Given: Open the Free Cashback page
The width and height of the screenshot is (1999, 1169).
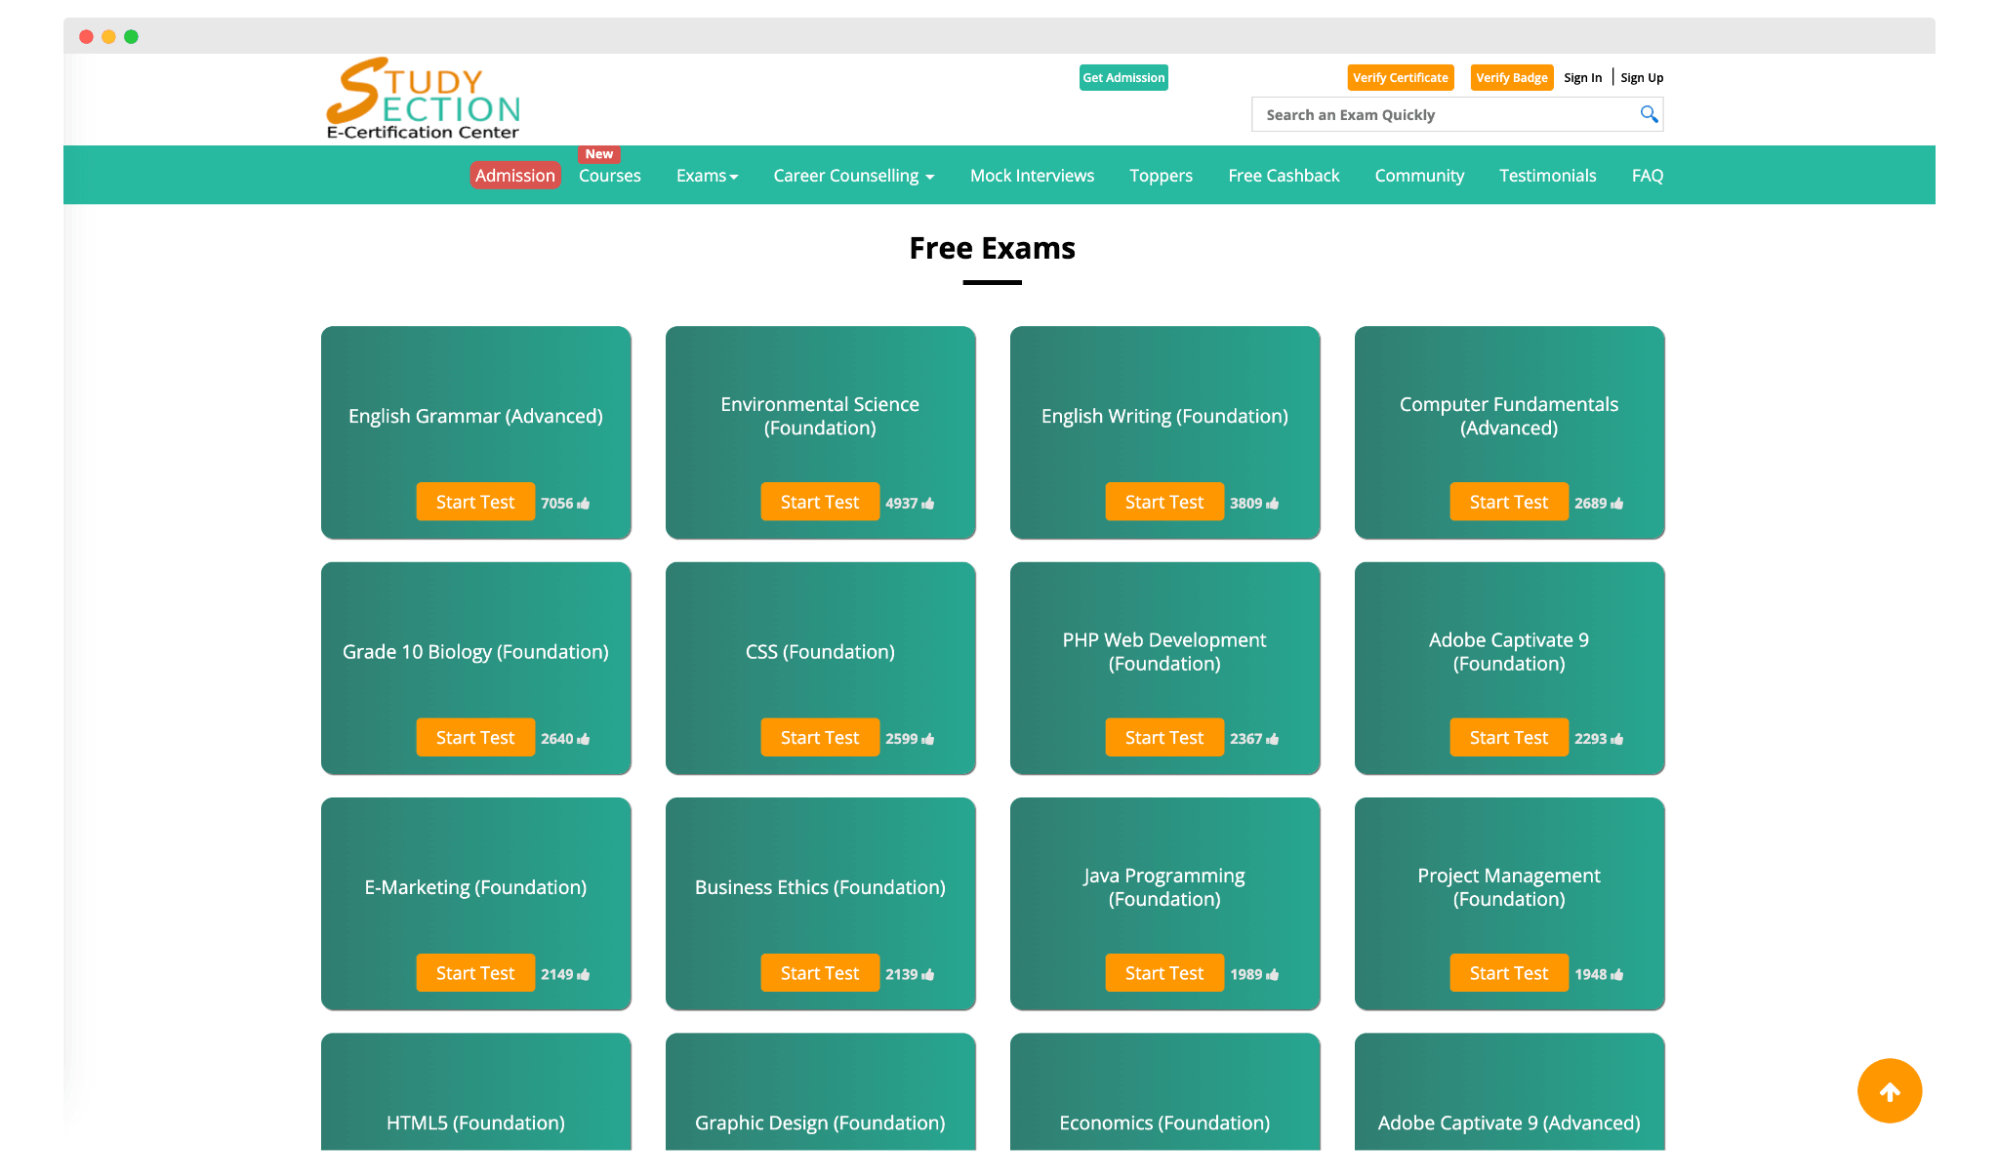Looking at the screenshot, I should (1283, 176).
